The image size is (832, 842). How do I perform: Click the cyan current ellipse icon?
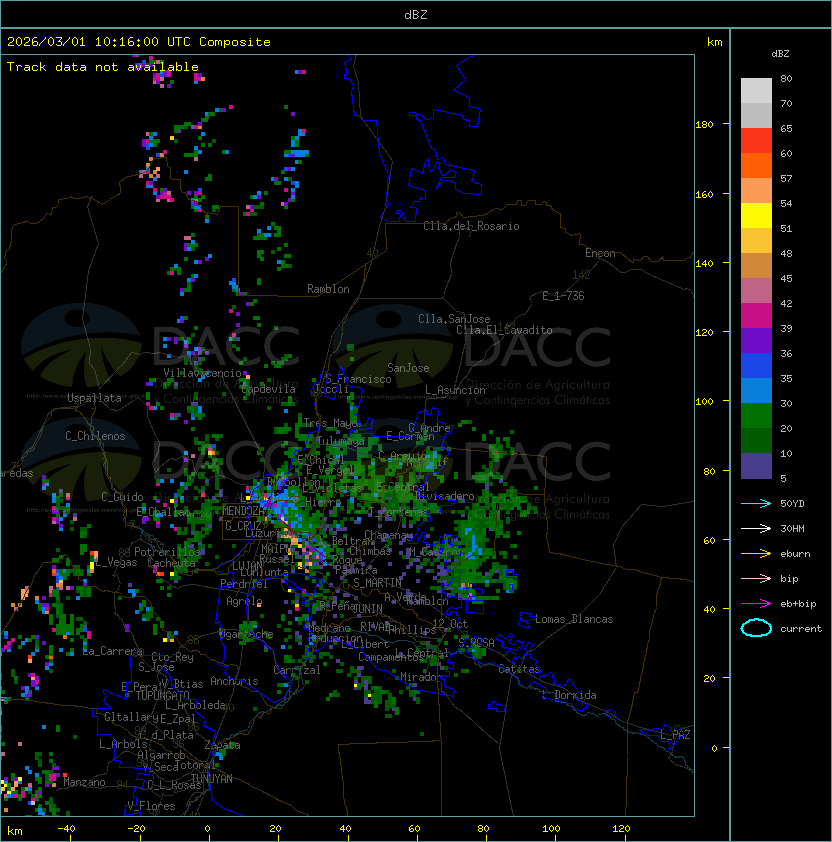pyautogui.click(x=756, y=628)
